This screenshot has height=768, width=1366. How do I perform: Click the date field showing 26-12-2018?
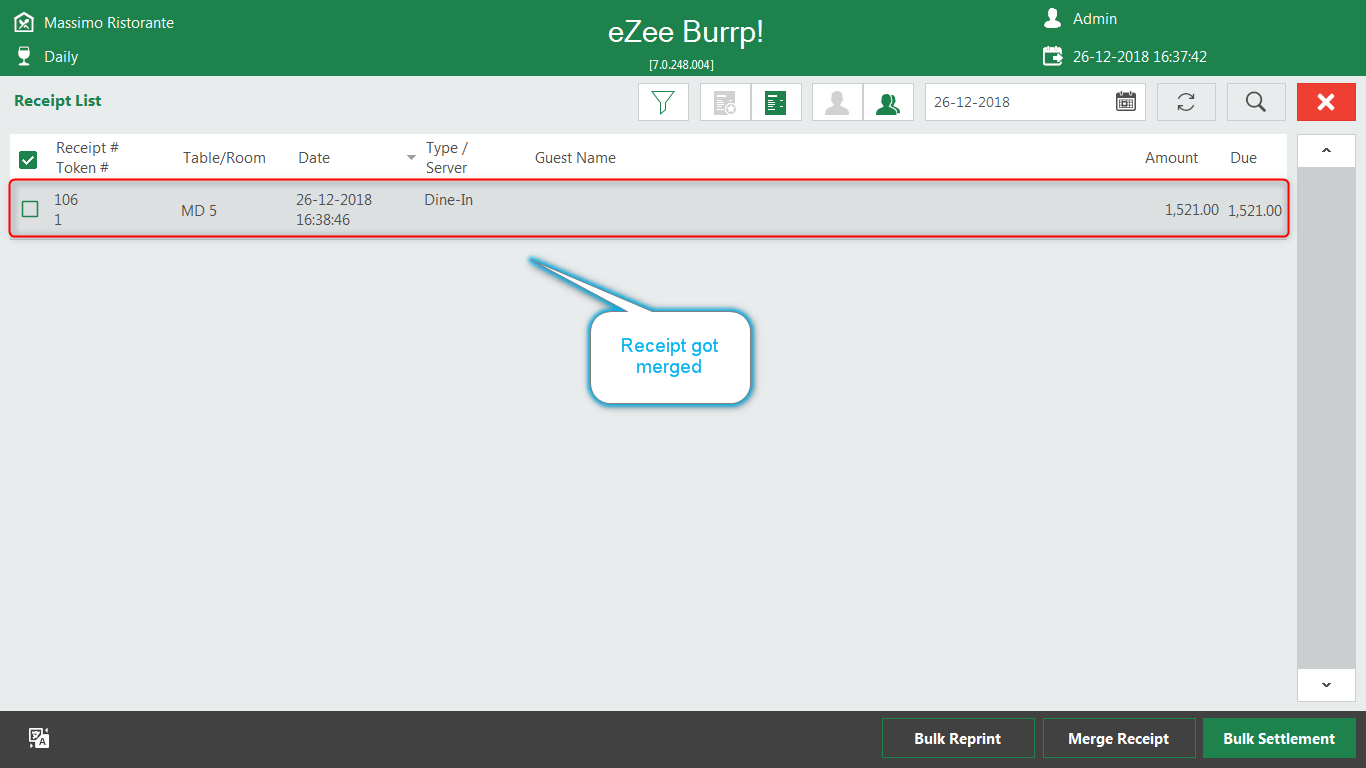pos(1035,102)
